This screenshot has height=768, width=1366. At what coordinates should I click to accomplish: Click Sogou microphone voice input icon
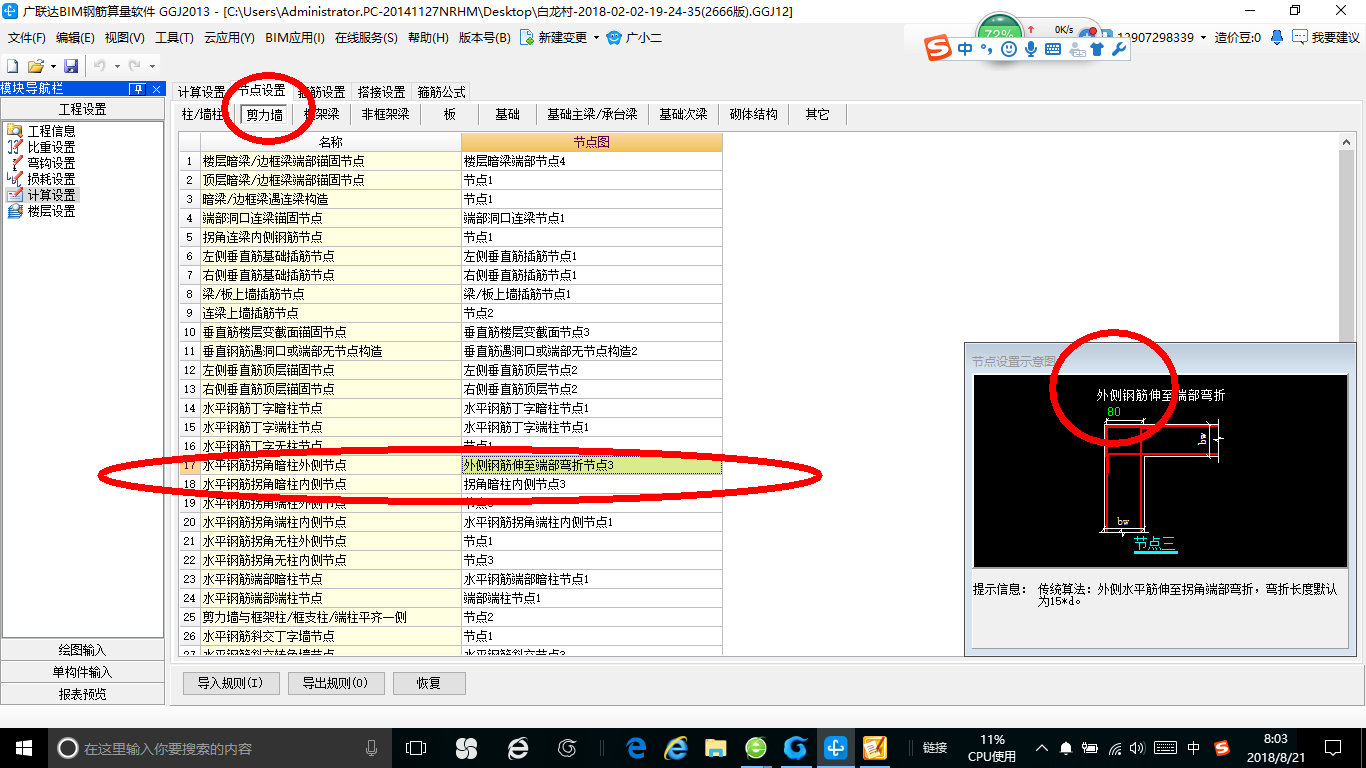click(1031, 48)
